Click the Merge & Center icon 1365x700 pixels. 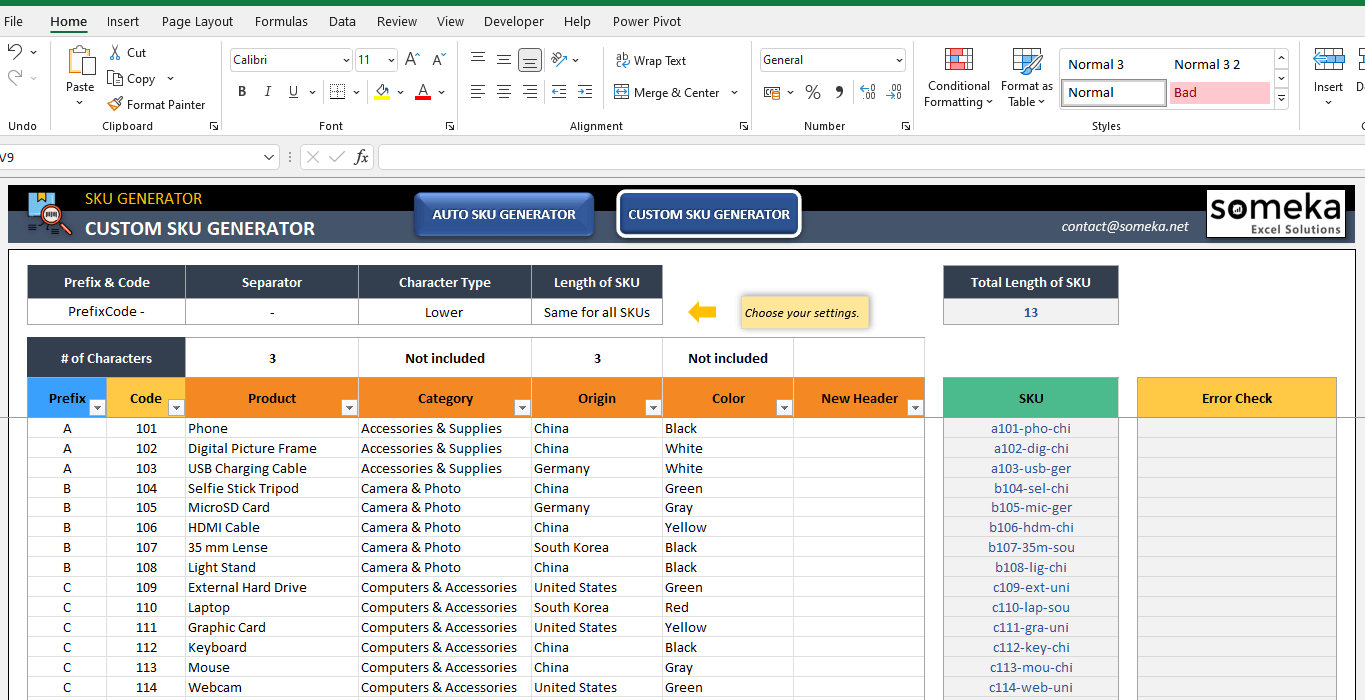[620, 92]
